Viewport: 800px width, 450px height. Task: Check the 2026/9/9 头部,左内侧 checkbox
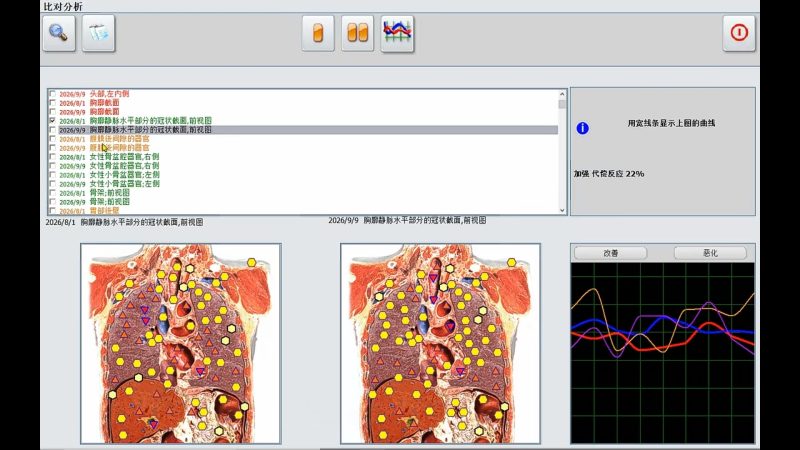pyautogui.click(x=53, y=94)
